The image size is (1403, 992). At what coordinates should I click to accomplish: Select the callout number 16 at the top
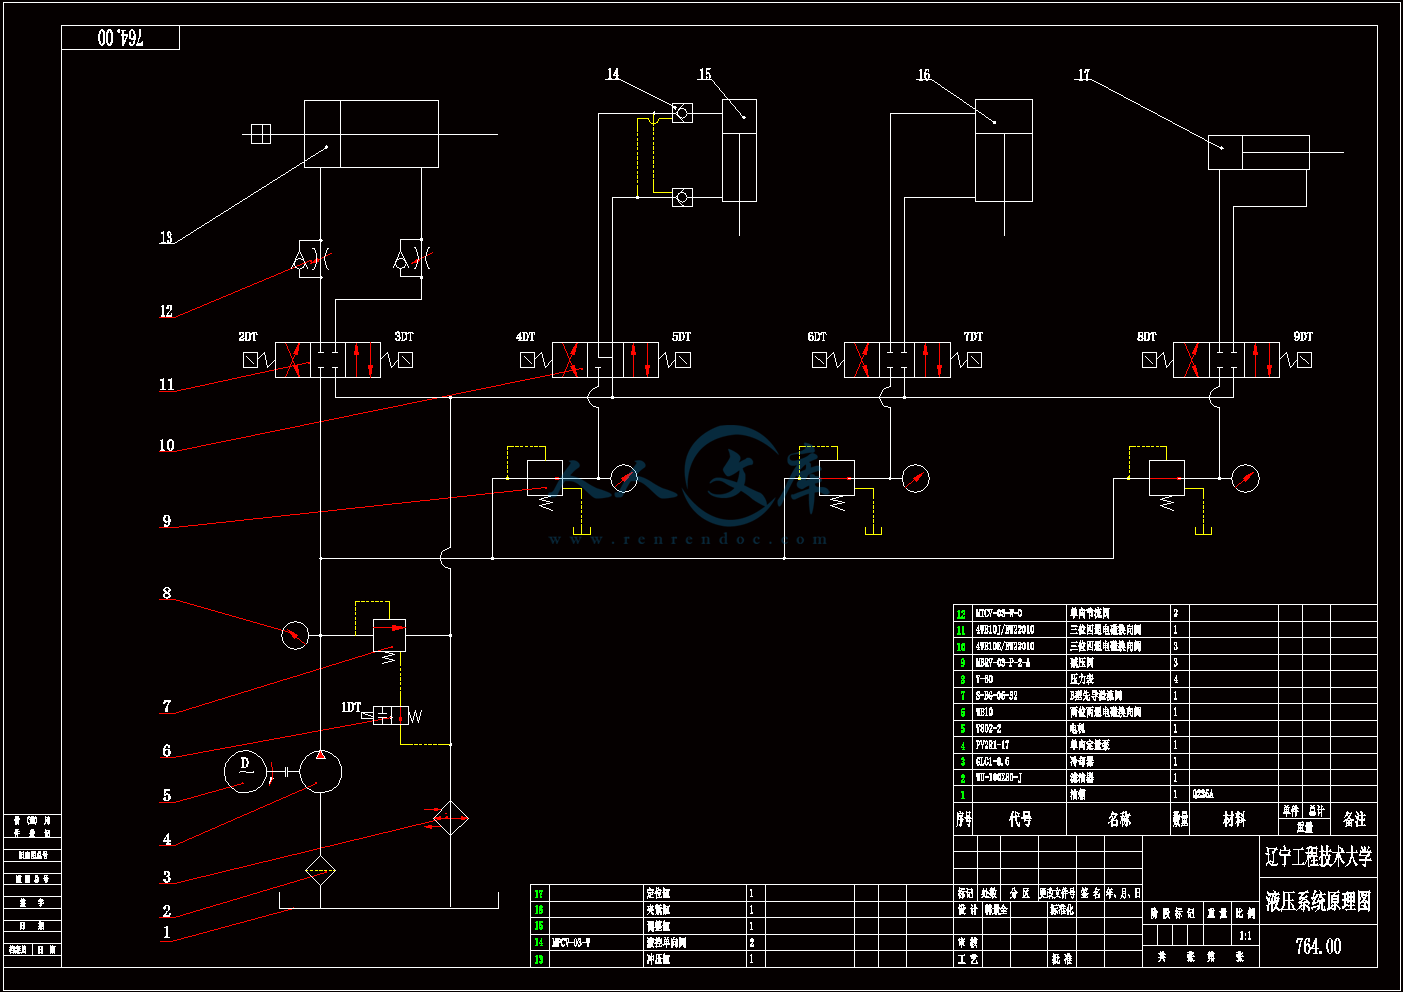[x=924, y=75]
